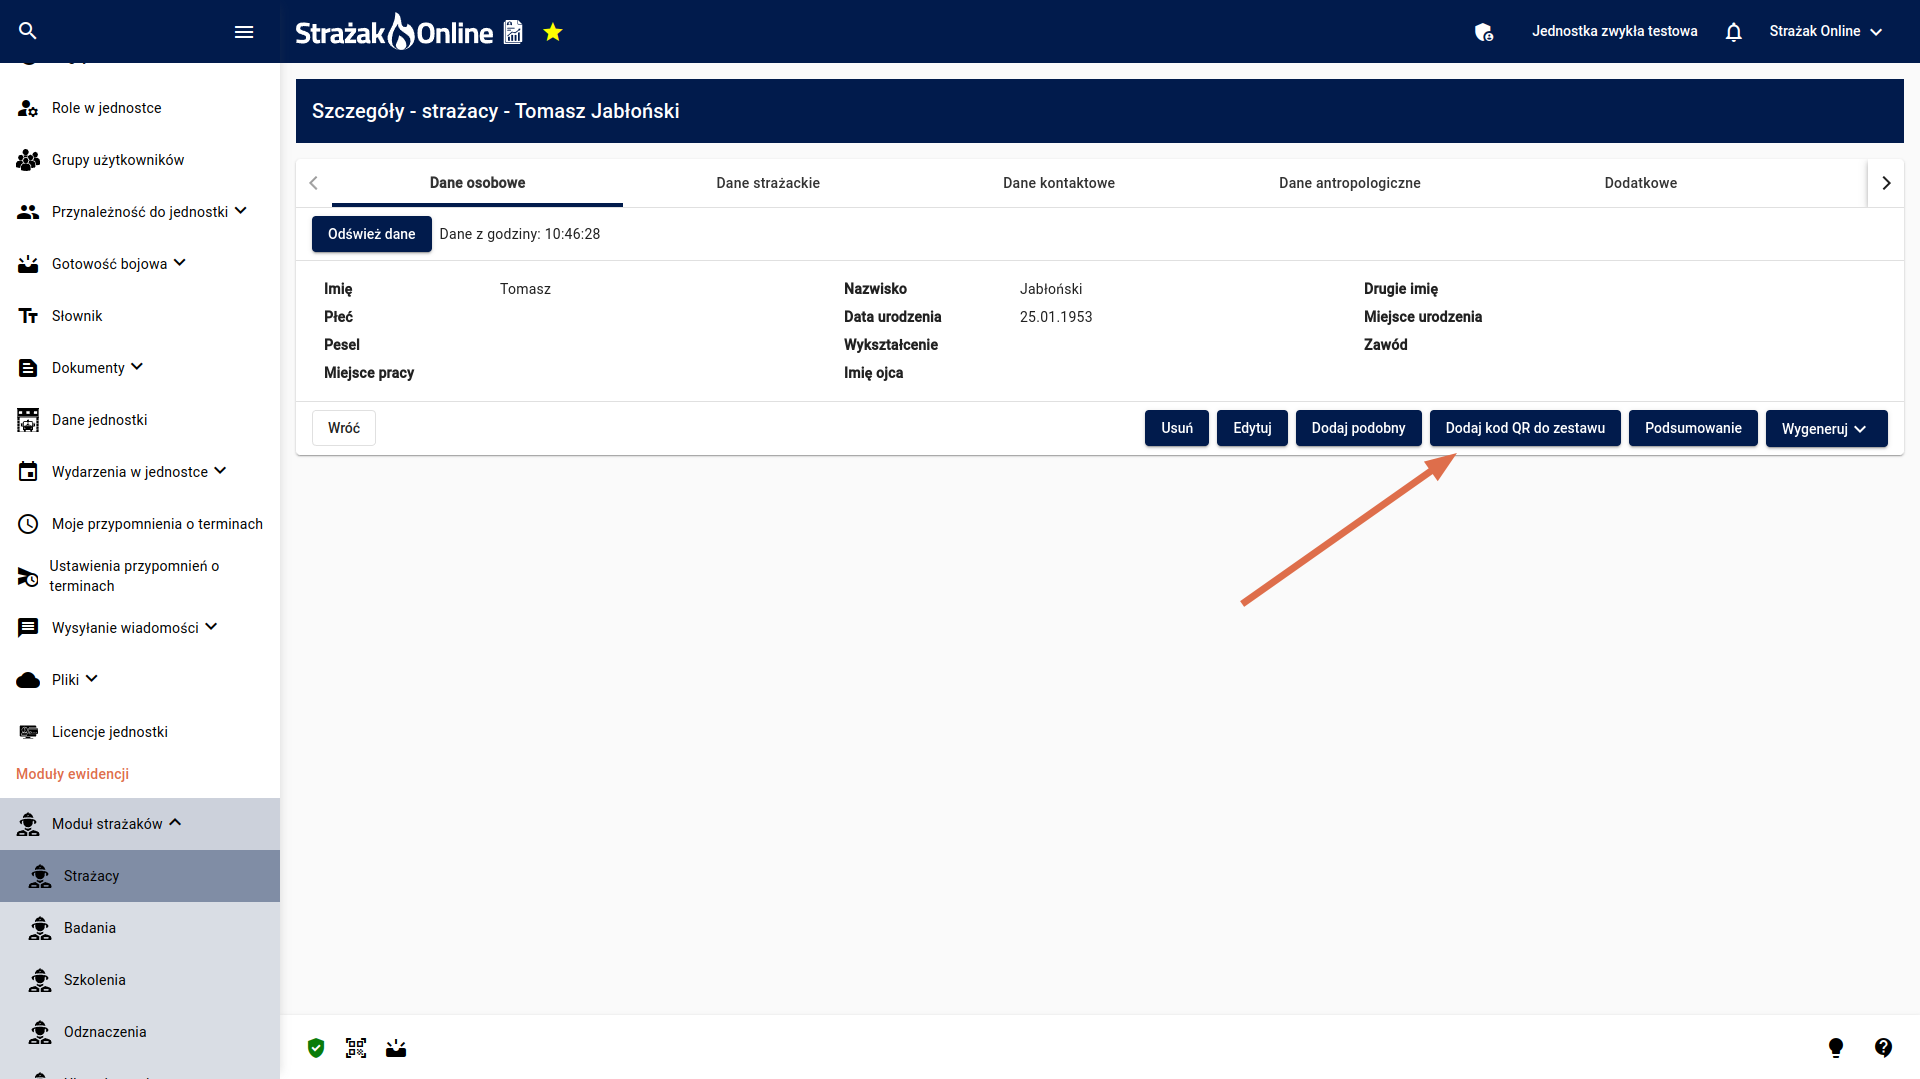This screenshot has width=1920, height=1079.
Task: Expand Gotowość bojowa submenu
Action: pos(180,263)
